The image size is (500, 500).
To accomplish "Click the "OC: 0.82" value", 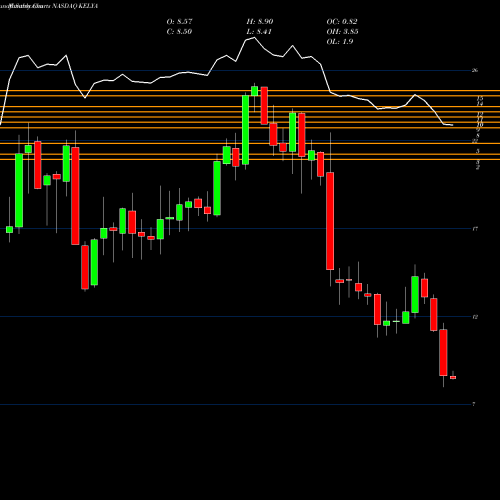I will coord(342,22).
